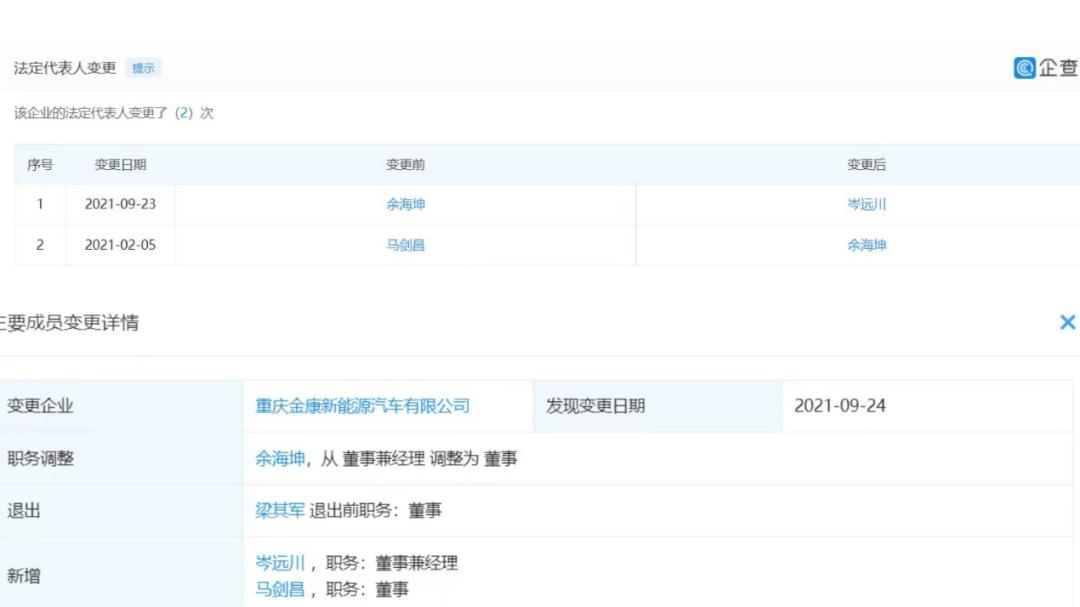The width and height of the screenshot is (1080, 607).
Task: Click the 2021-09-24 发现变更日期 value
Action: (840, 406)
